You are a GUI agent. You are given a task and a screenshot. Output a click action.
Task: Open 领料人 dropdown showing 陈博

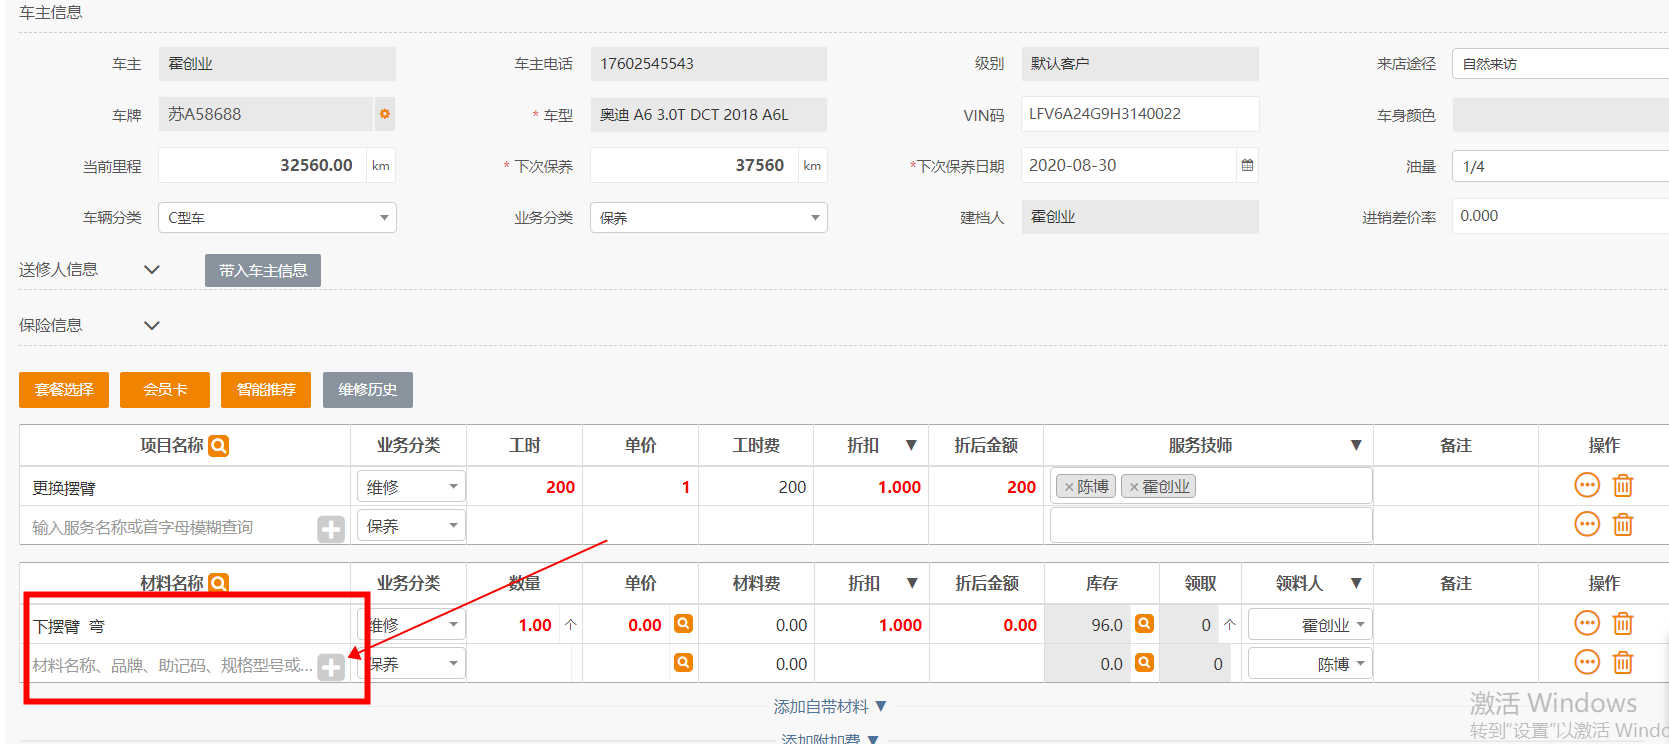point(1310,663)
